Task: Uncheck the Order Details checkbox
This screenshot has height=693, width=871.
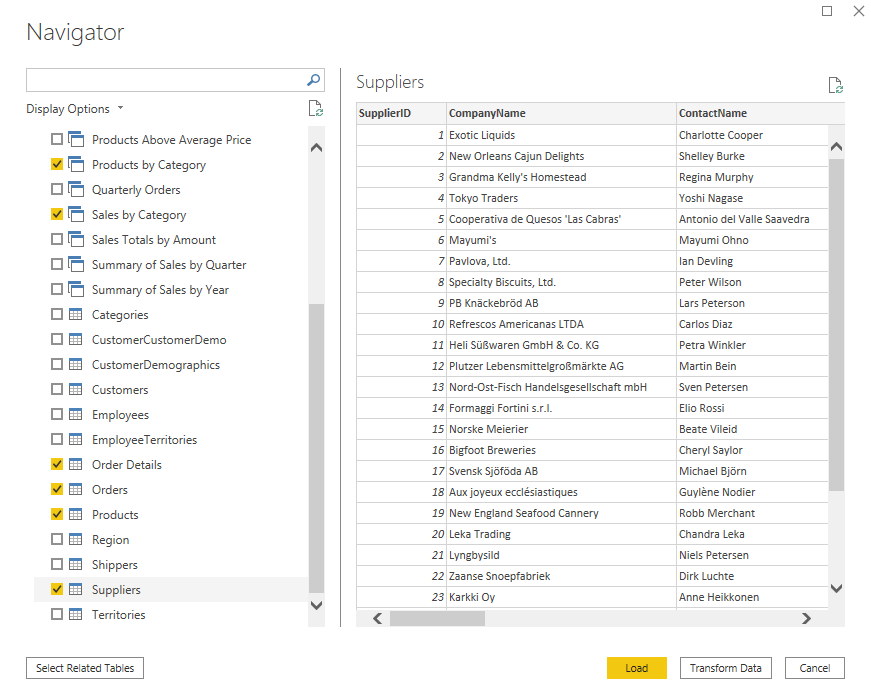Action: pos(57,464)
